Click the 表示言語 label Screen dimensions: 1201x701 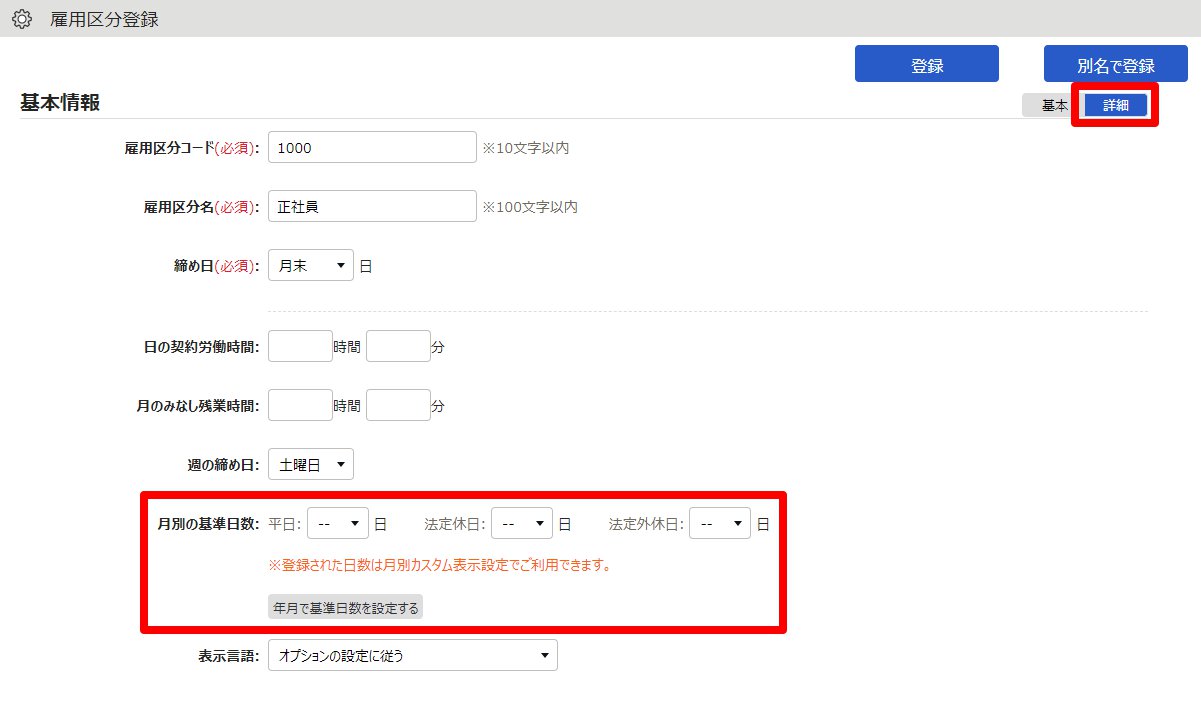tap(229, 656)
